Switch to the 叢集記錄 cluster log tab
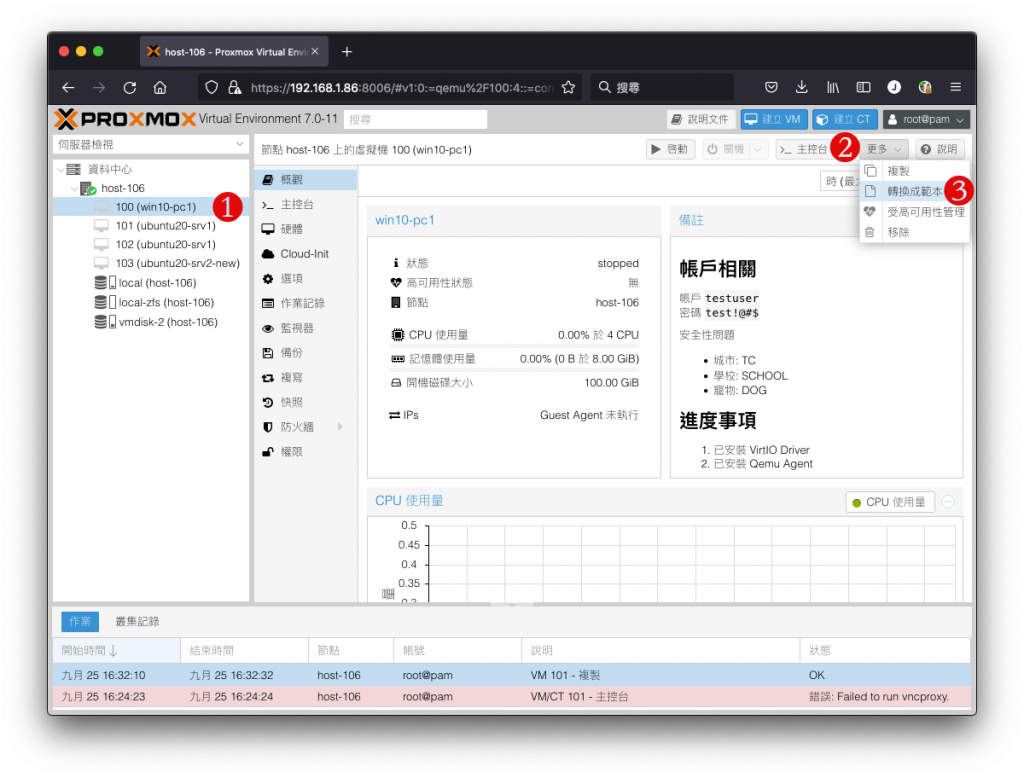Image resolution: width=1024 pixels, height=778 pixels. pyautogui.click(x=137, y=622)
